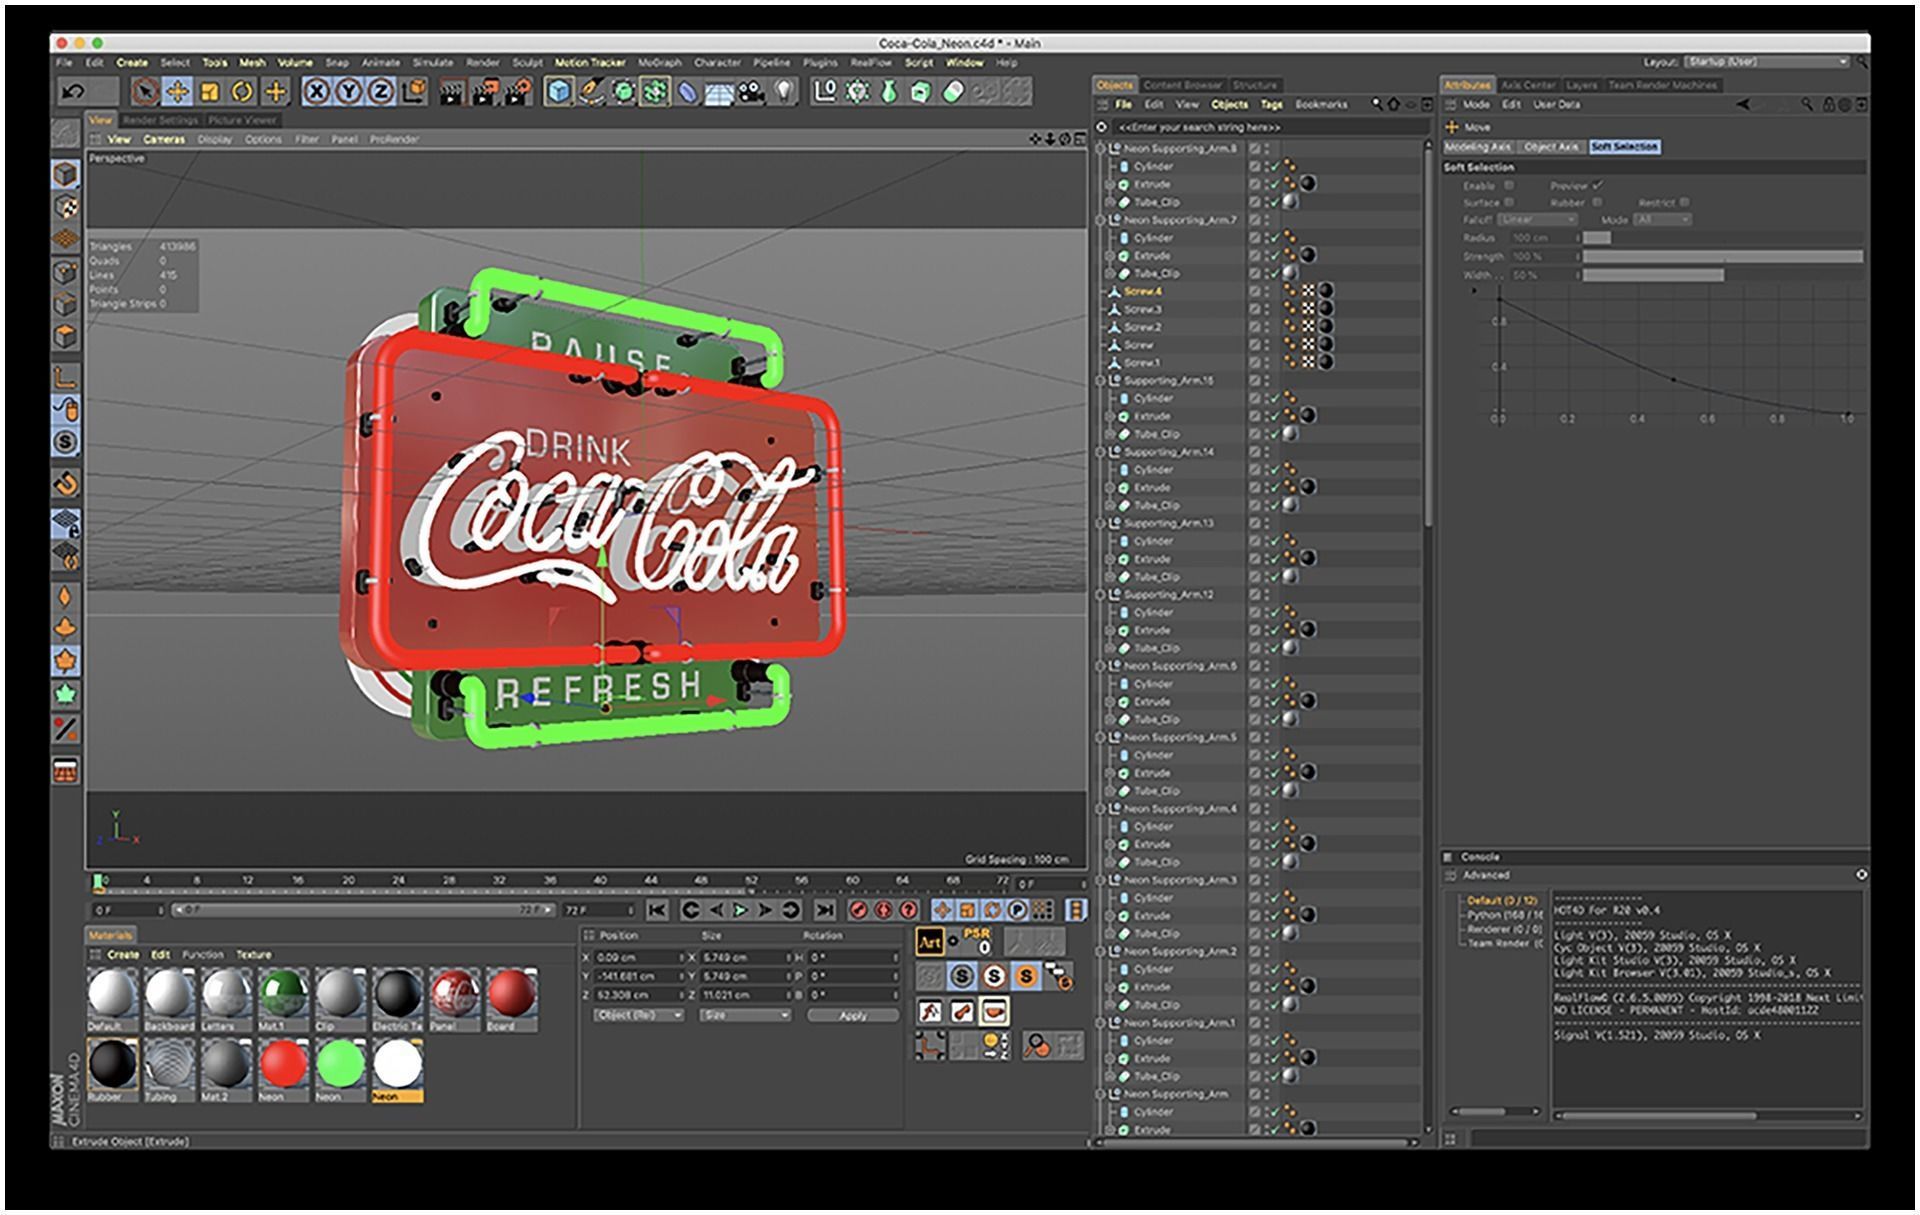
Task: Toggle the X axis lock
Action: tap(317, 92)
